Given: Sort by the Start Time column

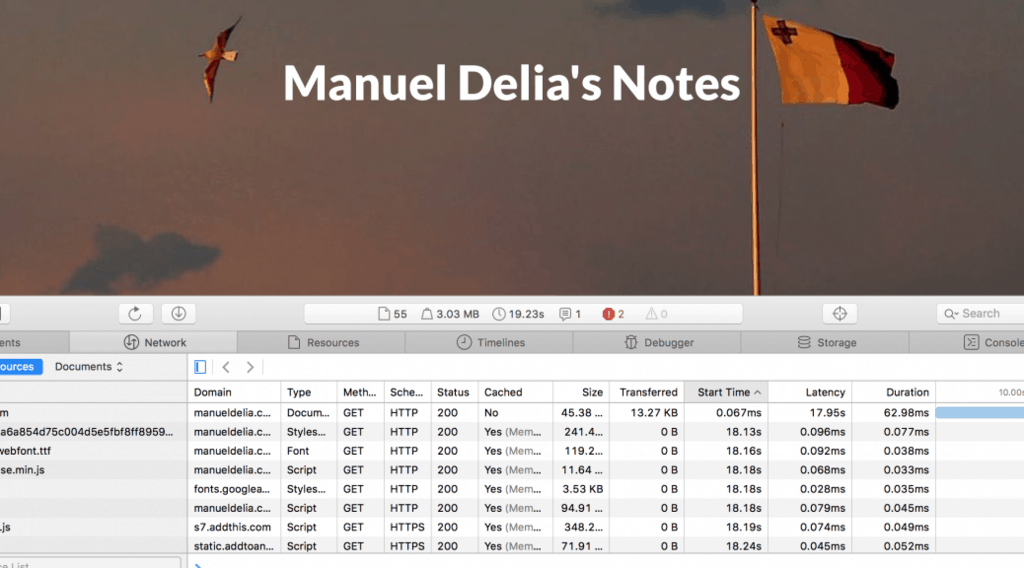Looking at the screenshot, I should click(729, 392).
